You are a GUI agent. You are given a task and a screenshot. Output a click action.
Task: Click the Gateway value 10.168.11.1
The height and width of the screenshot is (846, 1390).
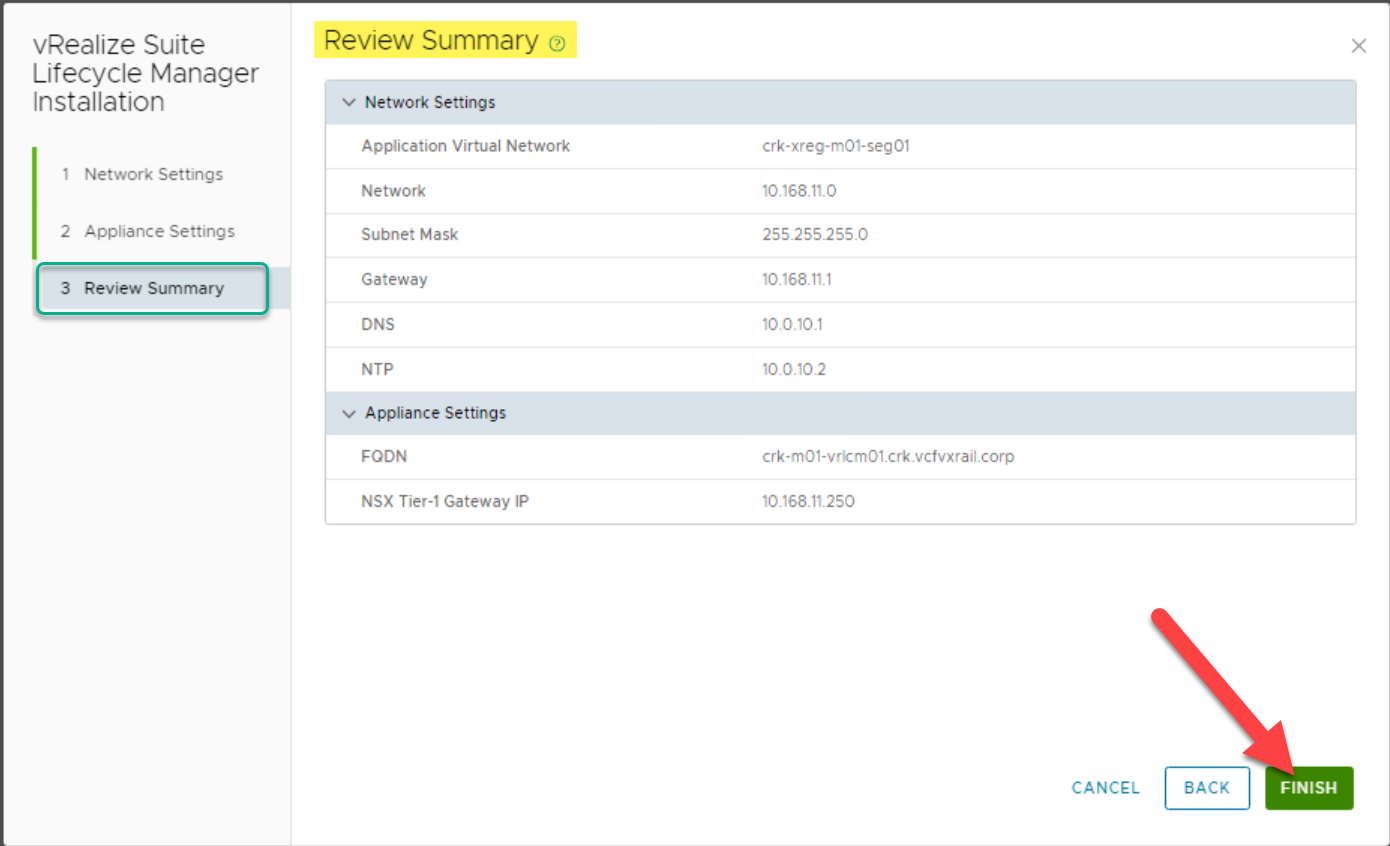(796, 280)
